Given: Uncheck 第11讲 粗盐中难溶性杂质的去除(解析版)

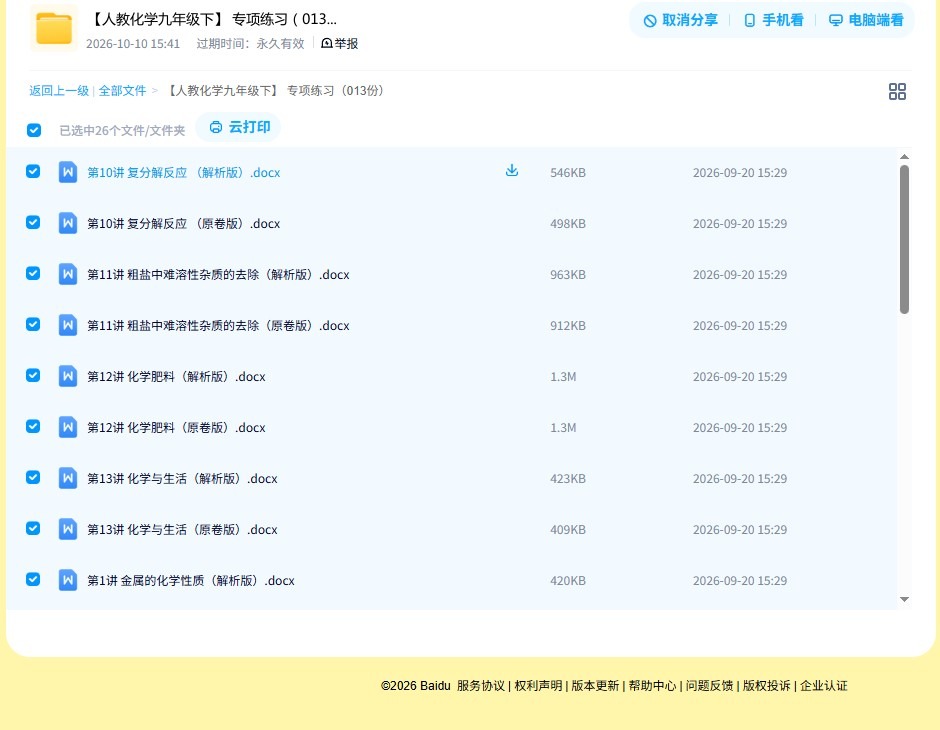Looking at the screenshot, I should (33, 273).
